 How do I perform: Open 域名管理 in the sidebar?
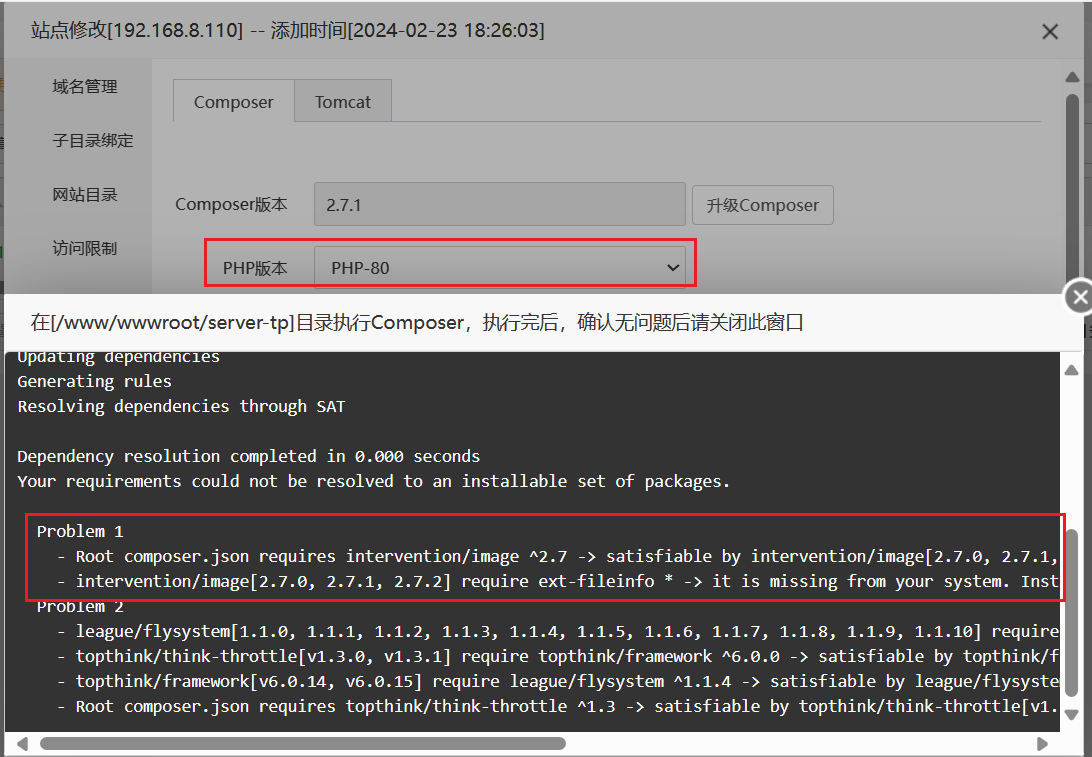point(85,87)
